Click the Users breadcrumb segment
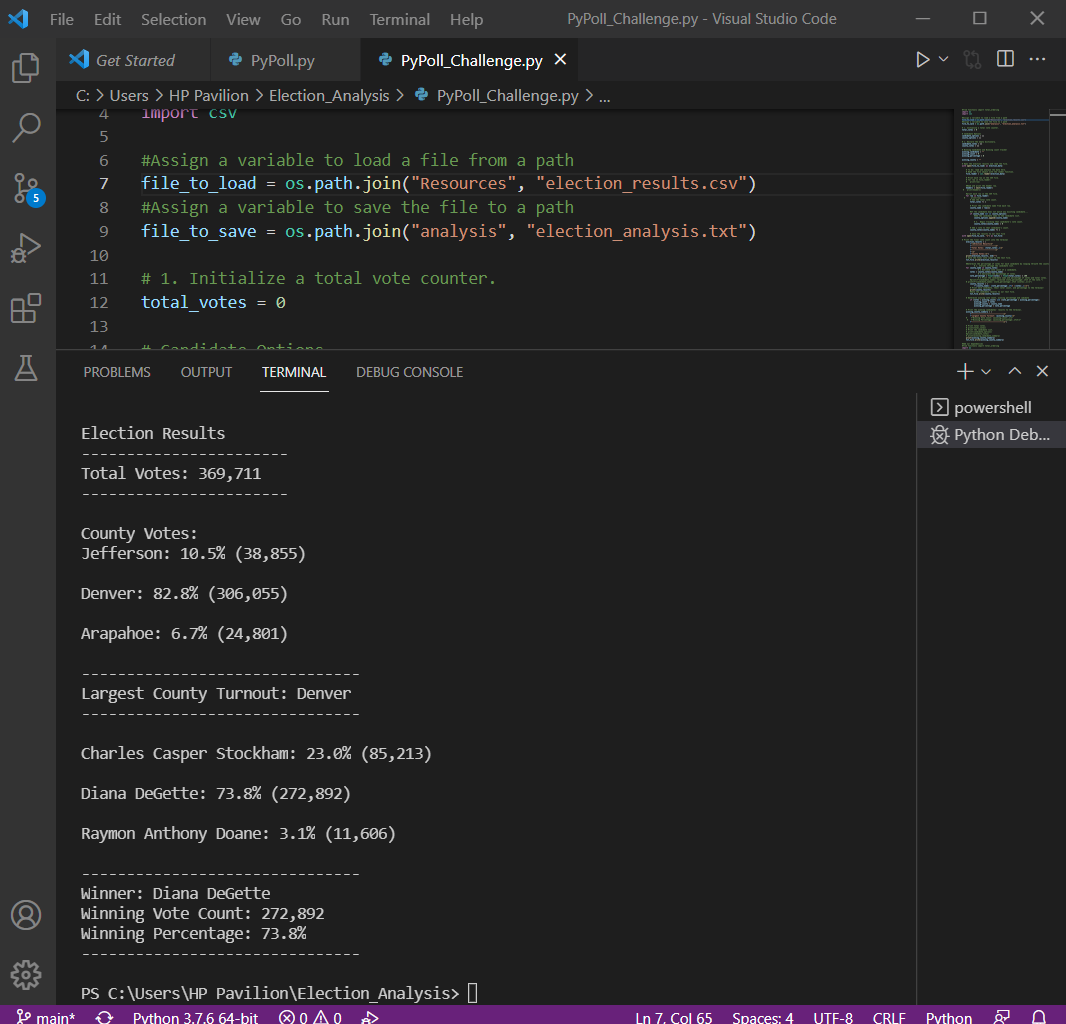The width and height of the screenshot is (1066, 1024). (x=129, y=96)
